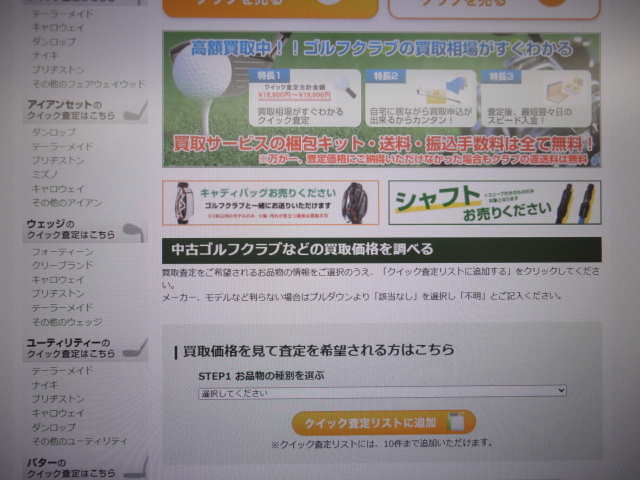Click the utility club icon beside ユーティリティー
The image size is (640, 480).
[135, 349]
